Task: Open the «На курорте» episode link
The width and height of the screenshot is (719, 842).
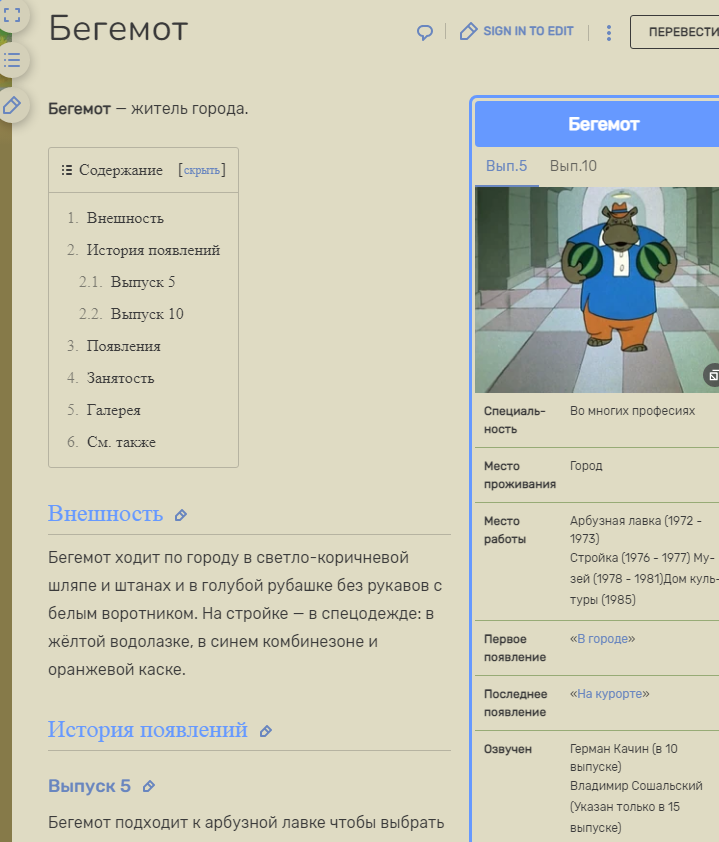Action: 609,694
